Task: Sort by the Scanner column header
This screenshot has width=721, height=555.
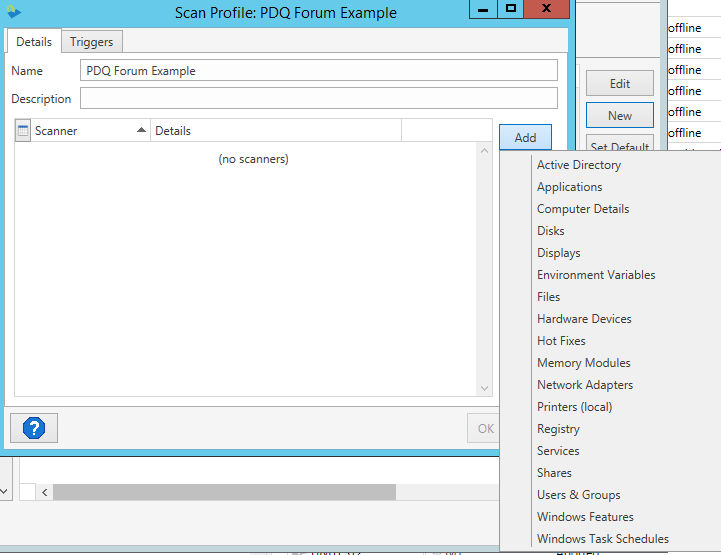Action: (x=90, y=131)
